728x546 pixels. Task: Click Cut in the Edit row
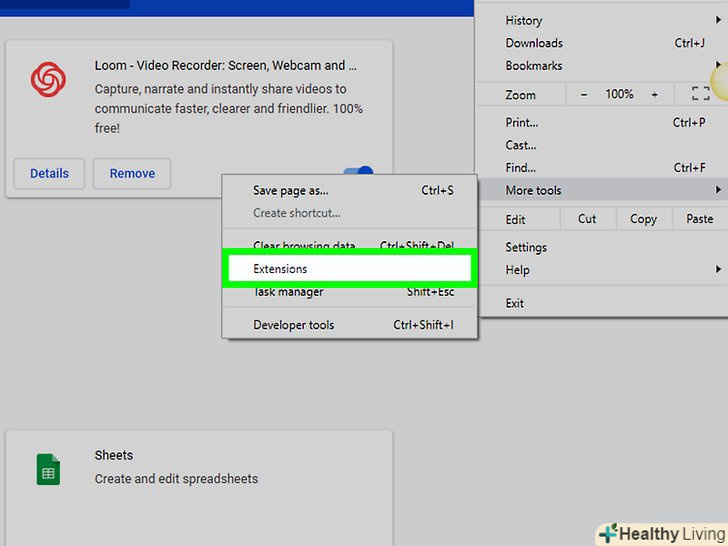tap(587, 219)
